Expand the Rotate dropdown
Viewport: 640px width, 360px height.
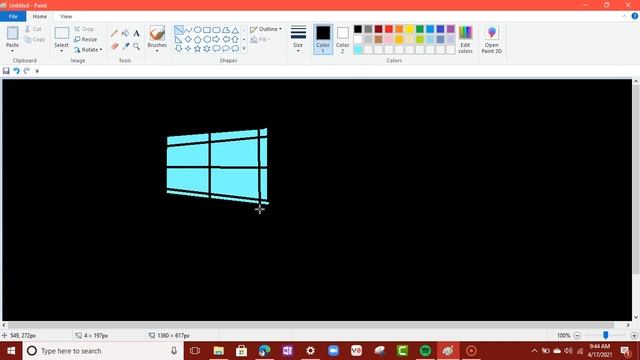click(x=101, y=50)
